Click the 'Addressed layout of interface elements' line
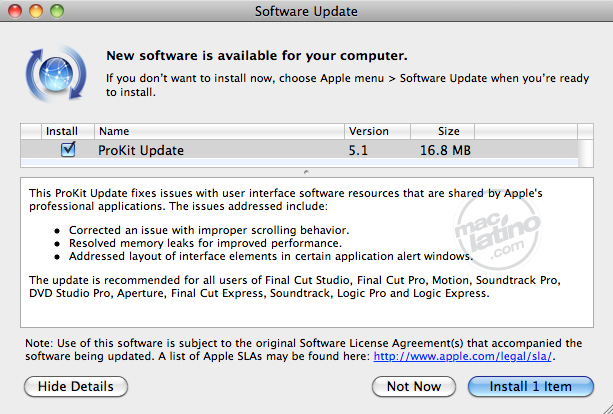Image resolution: width=613 pixels, height=414 pixels. 271,256
